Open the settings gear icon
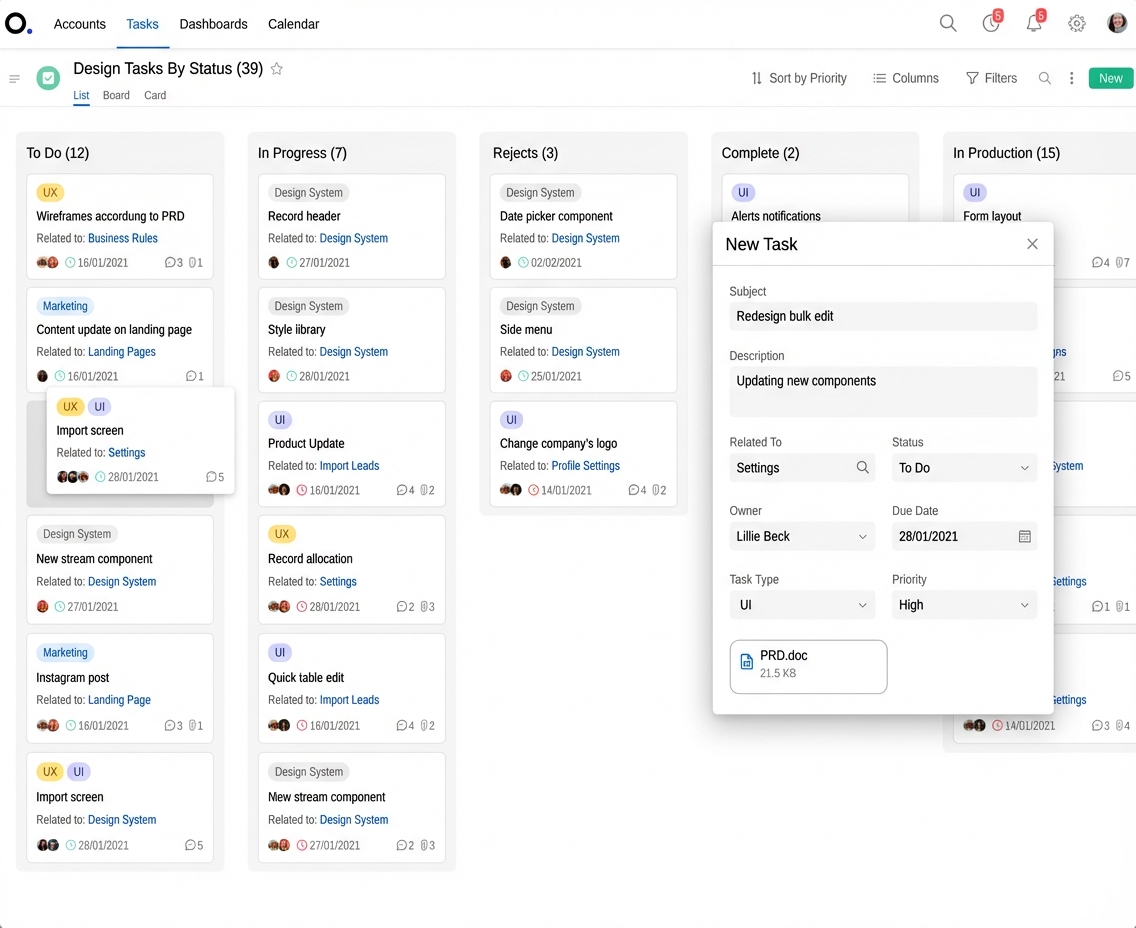This screenshot has width=1136, height=928. (x=1077, y=24)
